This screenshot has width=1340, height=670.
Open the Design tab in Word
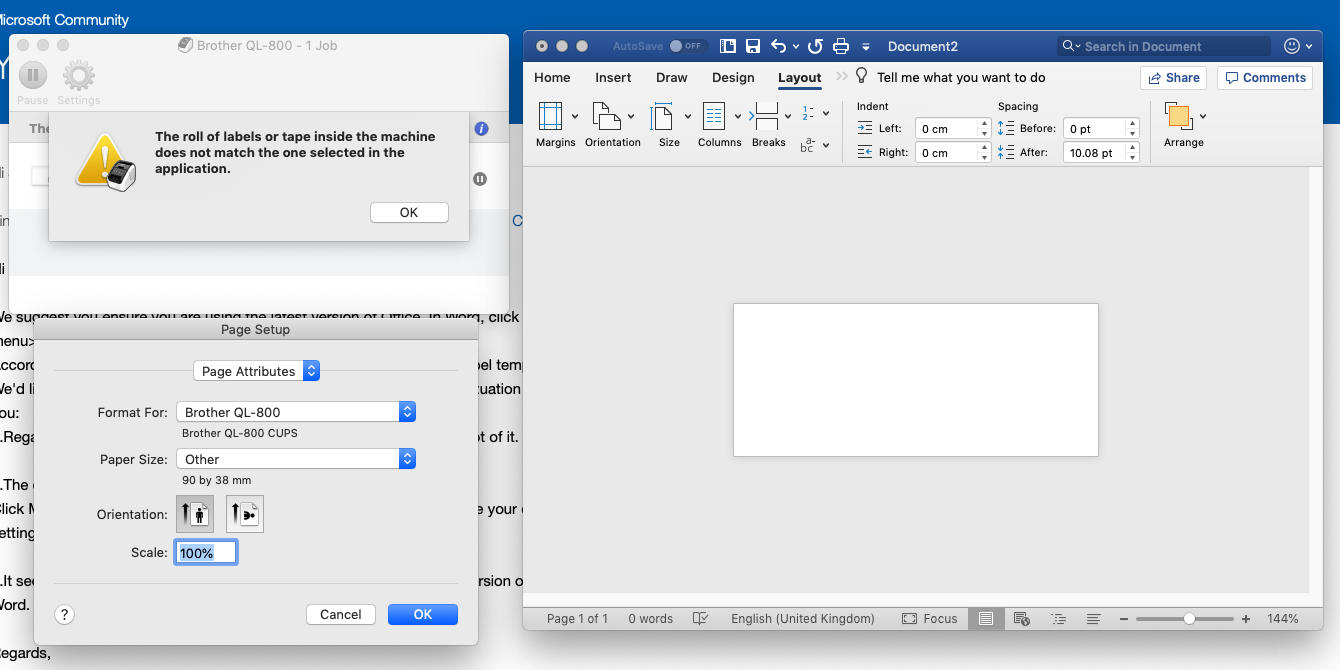pos(733,77)
